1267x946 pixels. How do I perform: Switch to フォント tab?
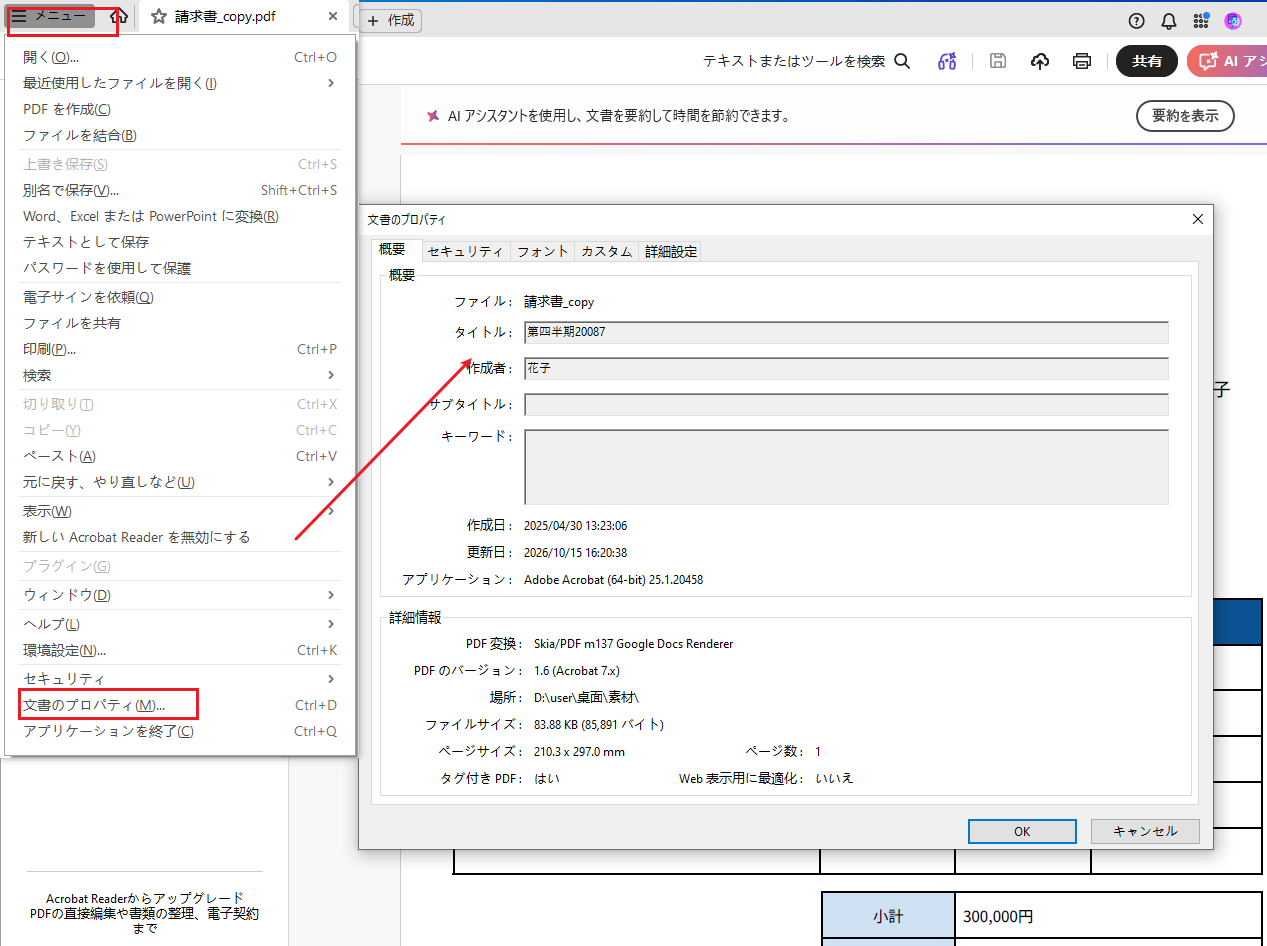point(542,252)
